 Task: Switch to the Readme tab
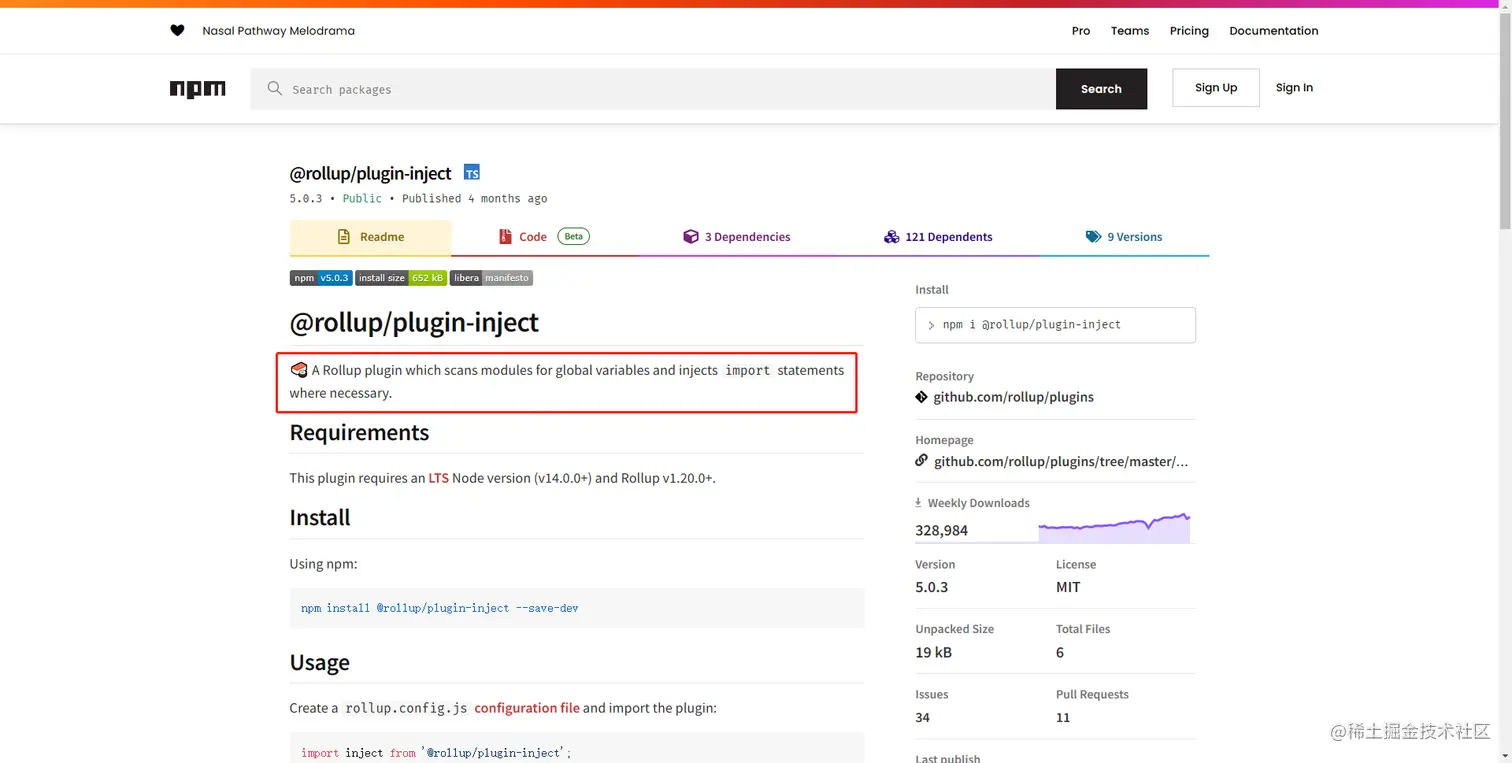click(x=371, y=237)
